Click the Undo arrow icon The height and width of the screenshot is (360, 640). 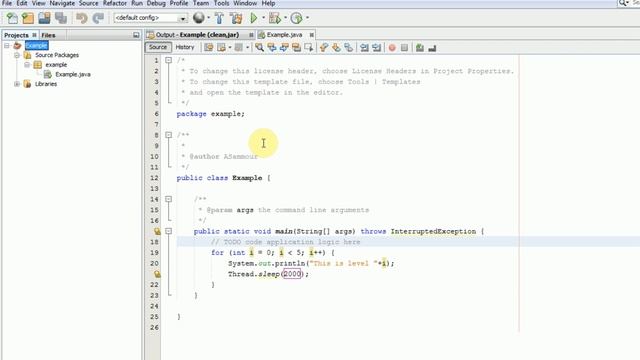click(82, 18)
